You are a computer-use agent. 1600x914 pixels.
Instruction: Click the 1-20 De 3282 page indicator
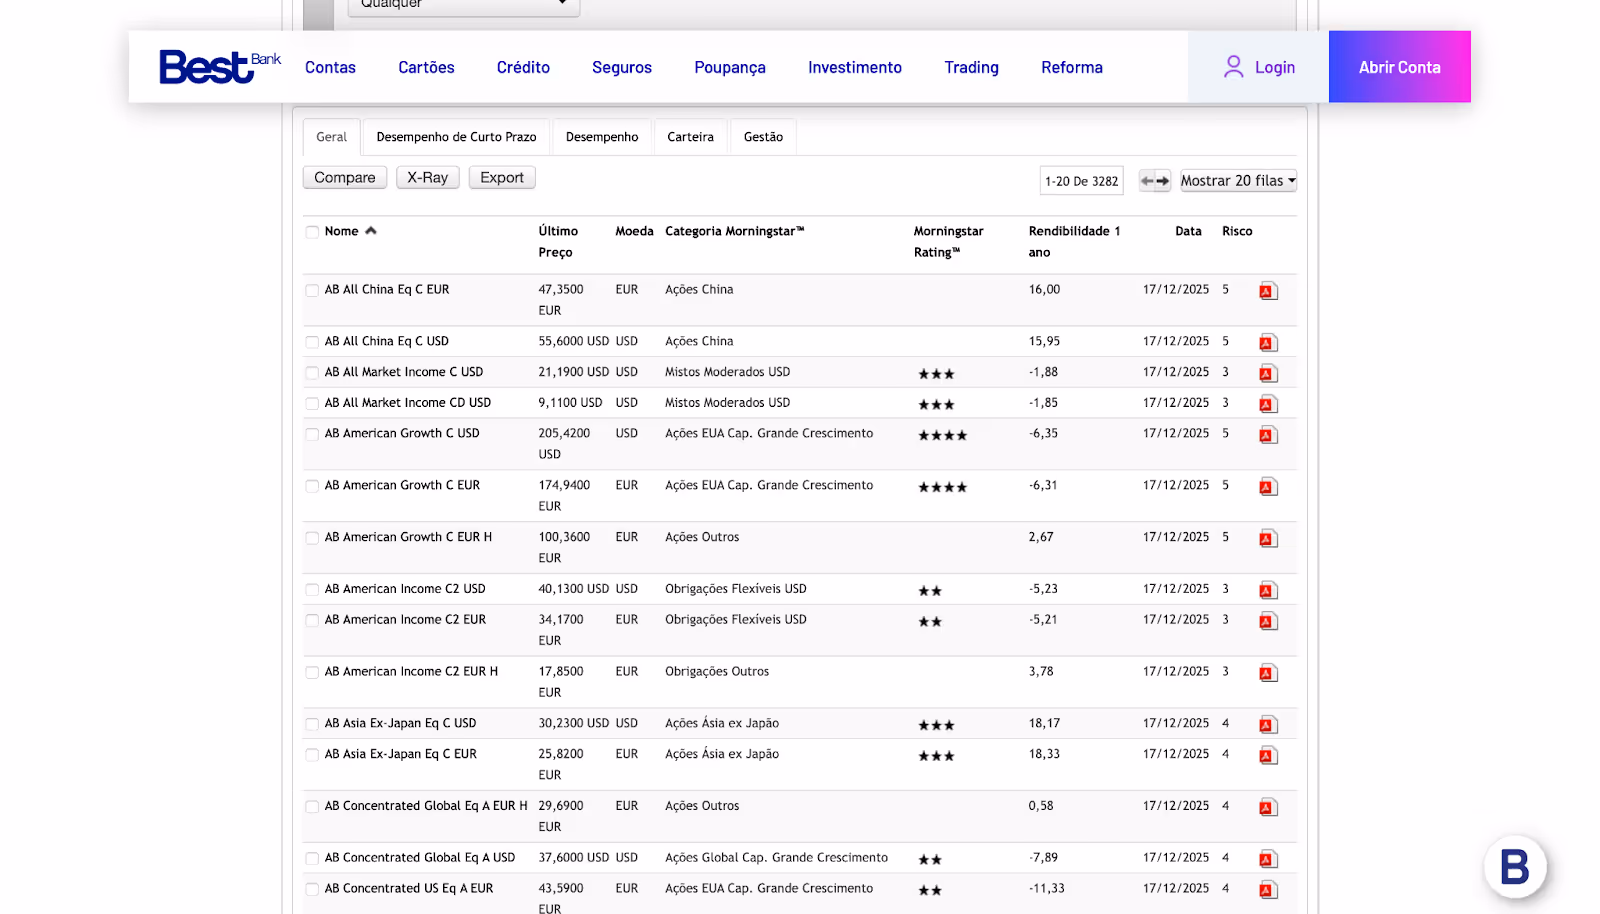pyautogui.click(x=1081, y=181)
